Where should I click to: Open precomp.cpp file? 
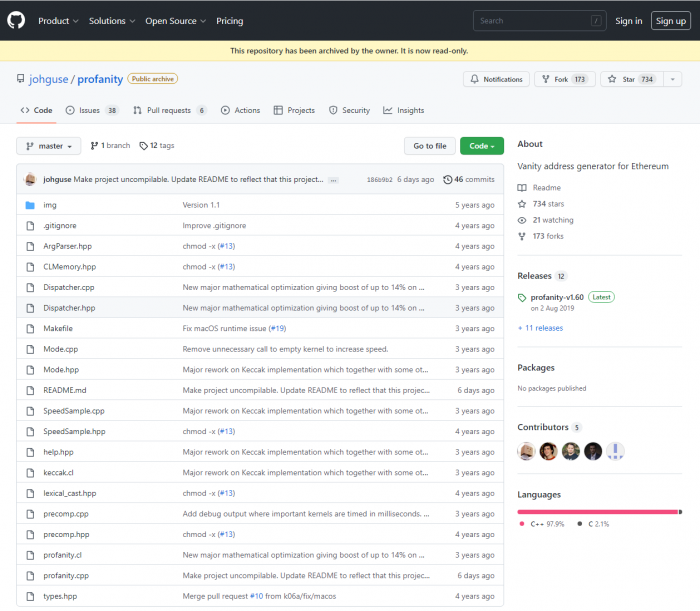coord(66,514)
